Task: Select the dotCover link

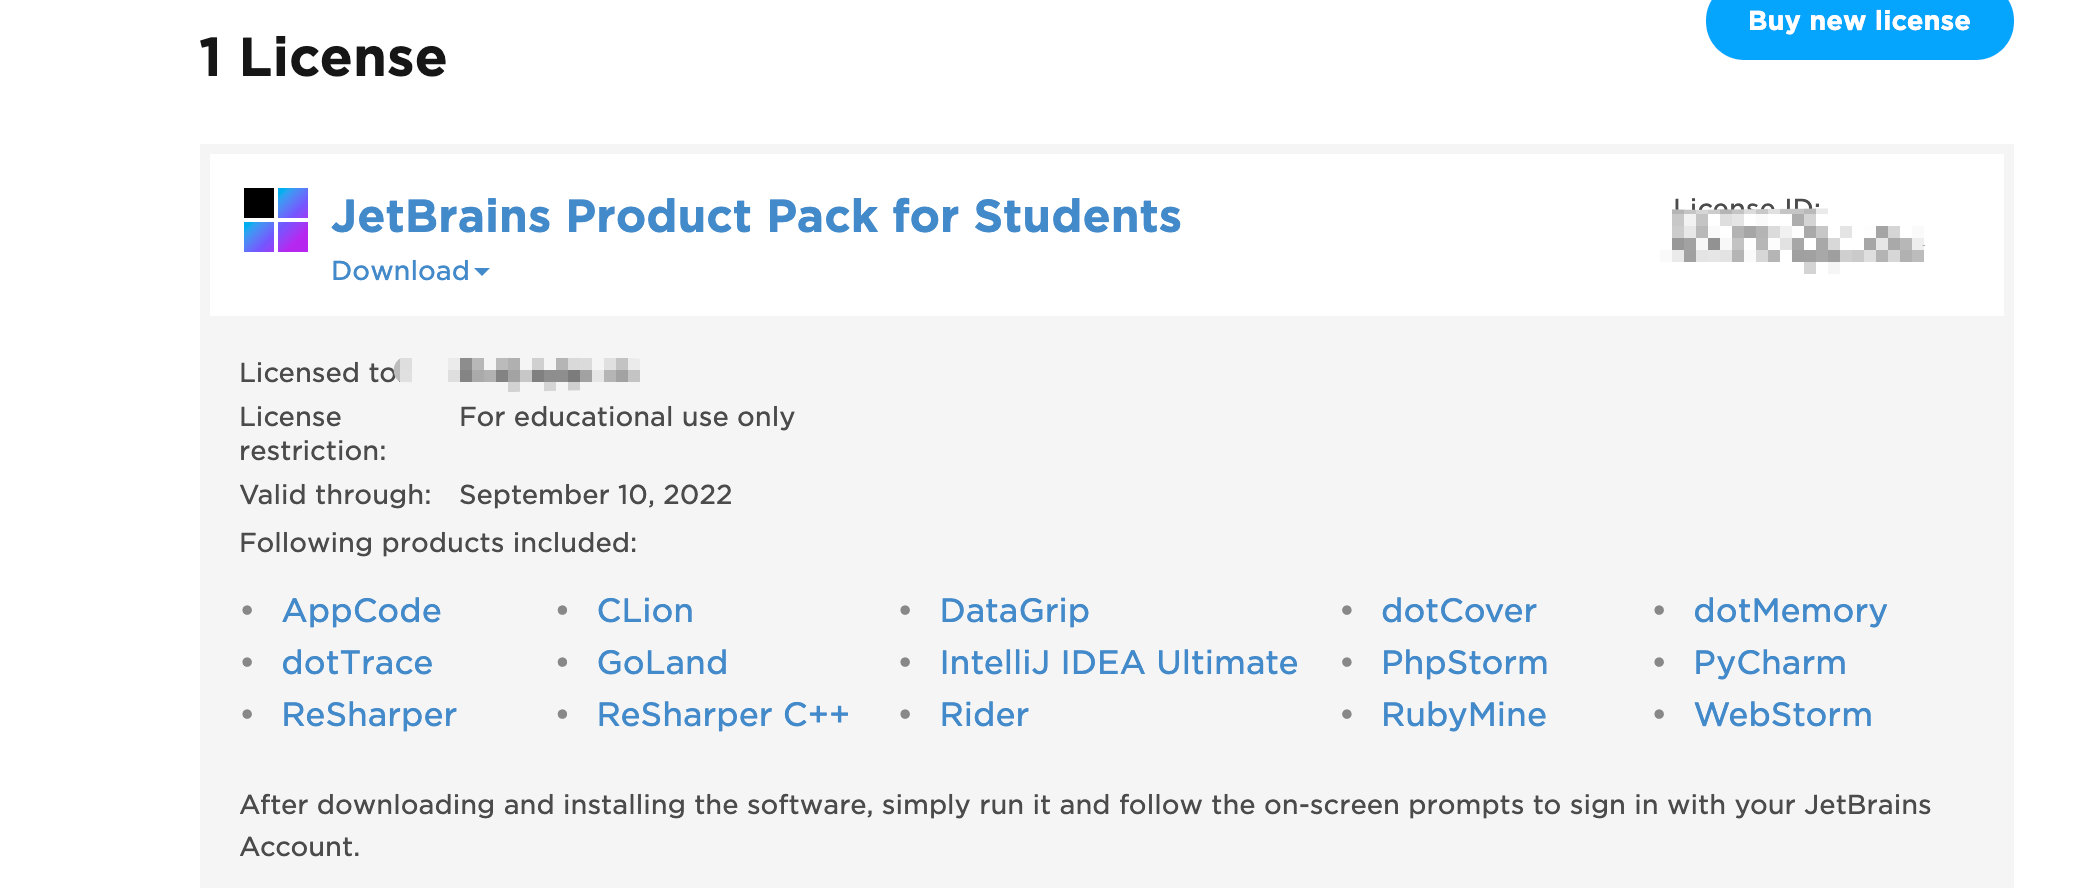Action: pyautogui.click(x=1458, y=610)
